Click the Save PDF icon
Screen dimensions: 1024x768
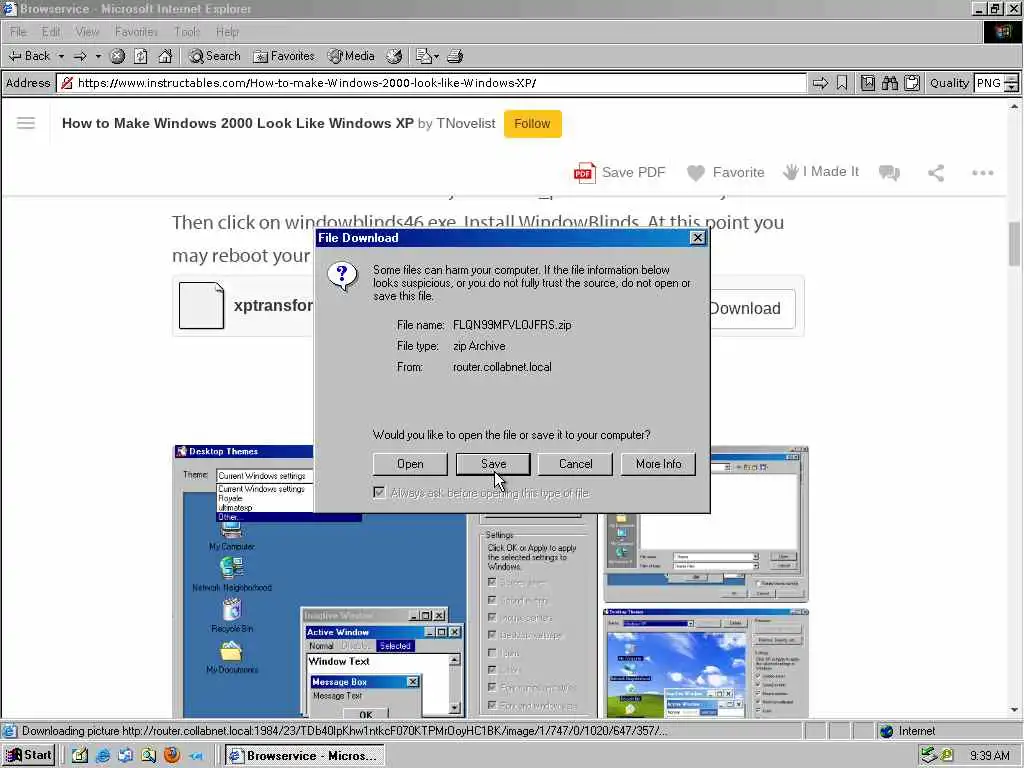[584, 172]
